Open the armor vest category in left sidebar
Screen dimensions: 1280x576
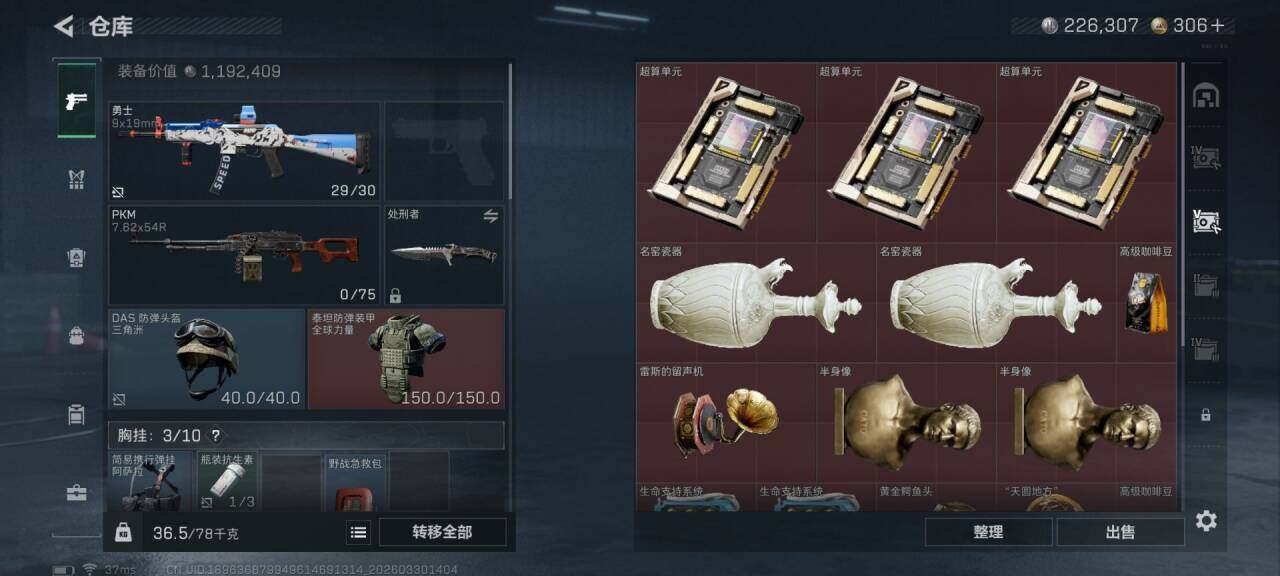77,180
